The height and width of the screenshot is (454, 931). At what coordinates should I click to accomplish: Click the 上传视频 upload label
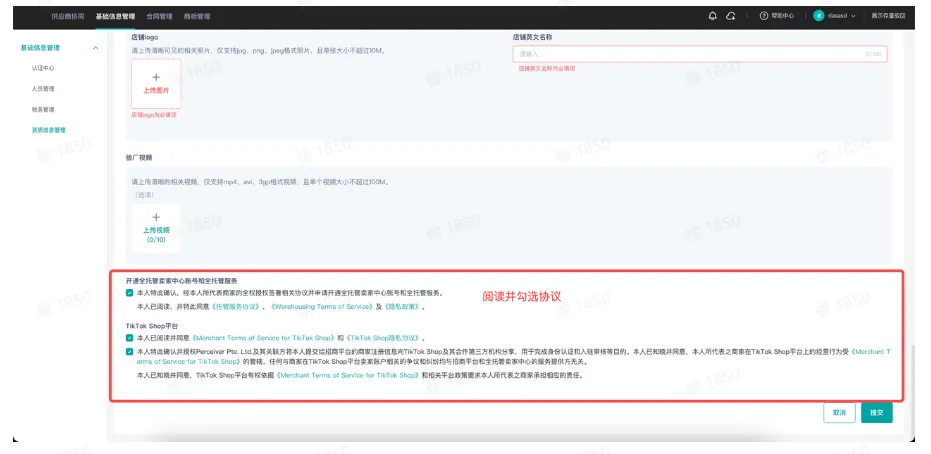pos(156,230)
